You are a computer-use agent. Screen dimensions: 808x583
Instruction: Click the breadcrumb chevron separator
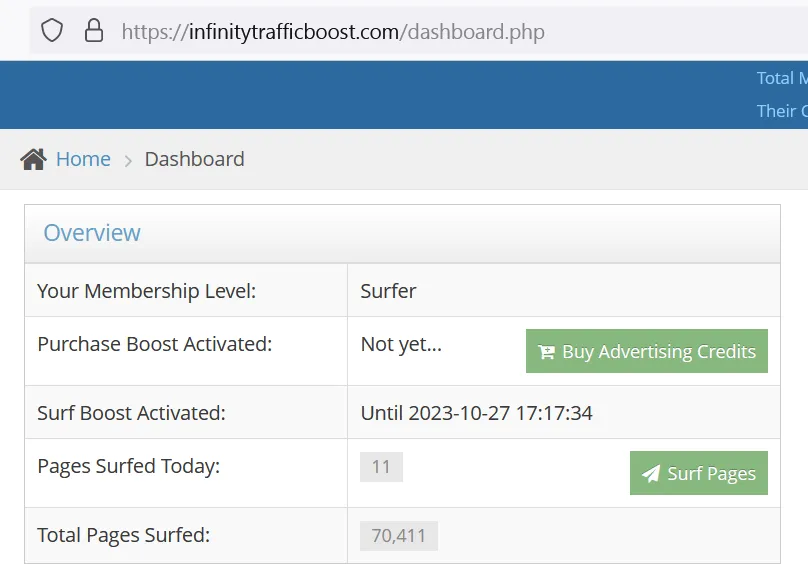tap(128, 160)
